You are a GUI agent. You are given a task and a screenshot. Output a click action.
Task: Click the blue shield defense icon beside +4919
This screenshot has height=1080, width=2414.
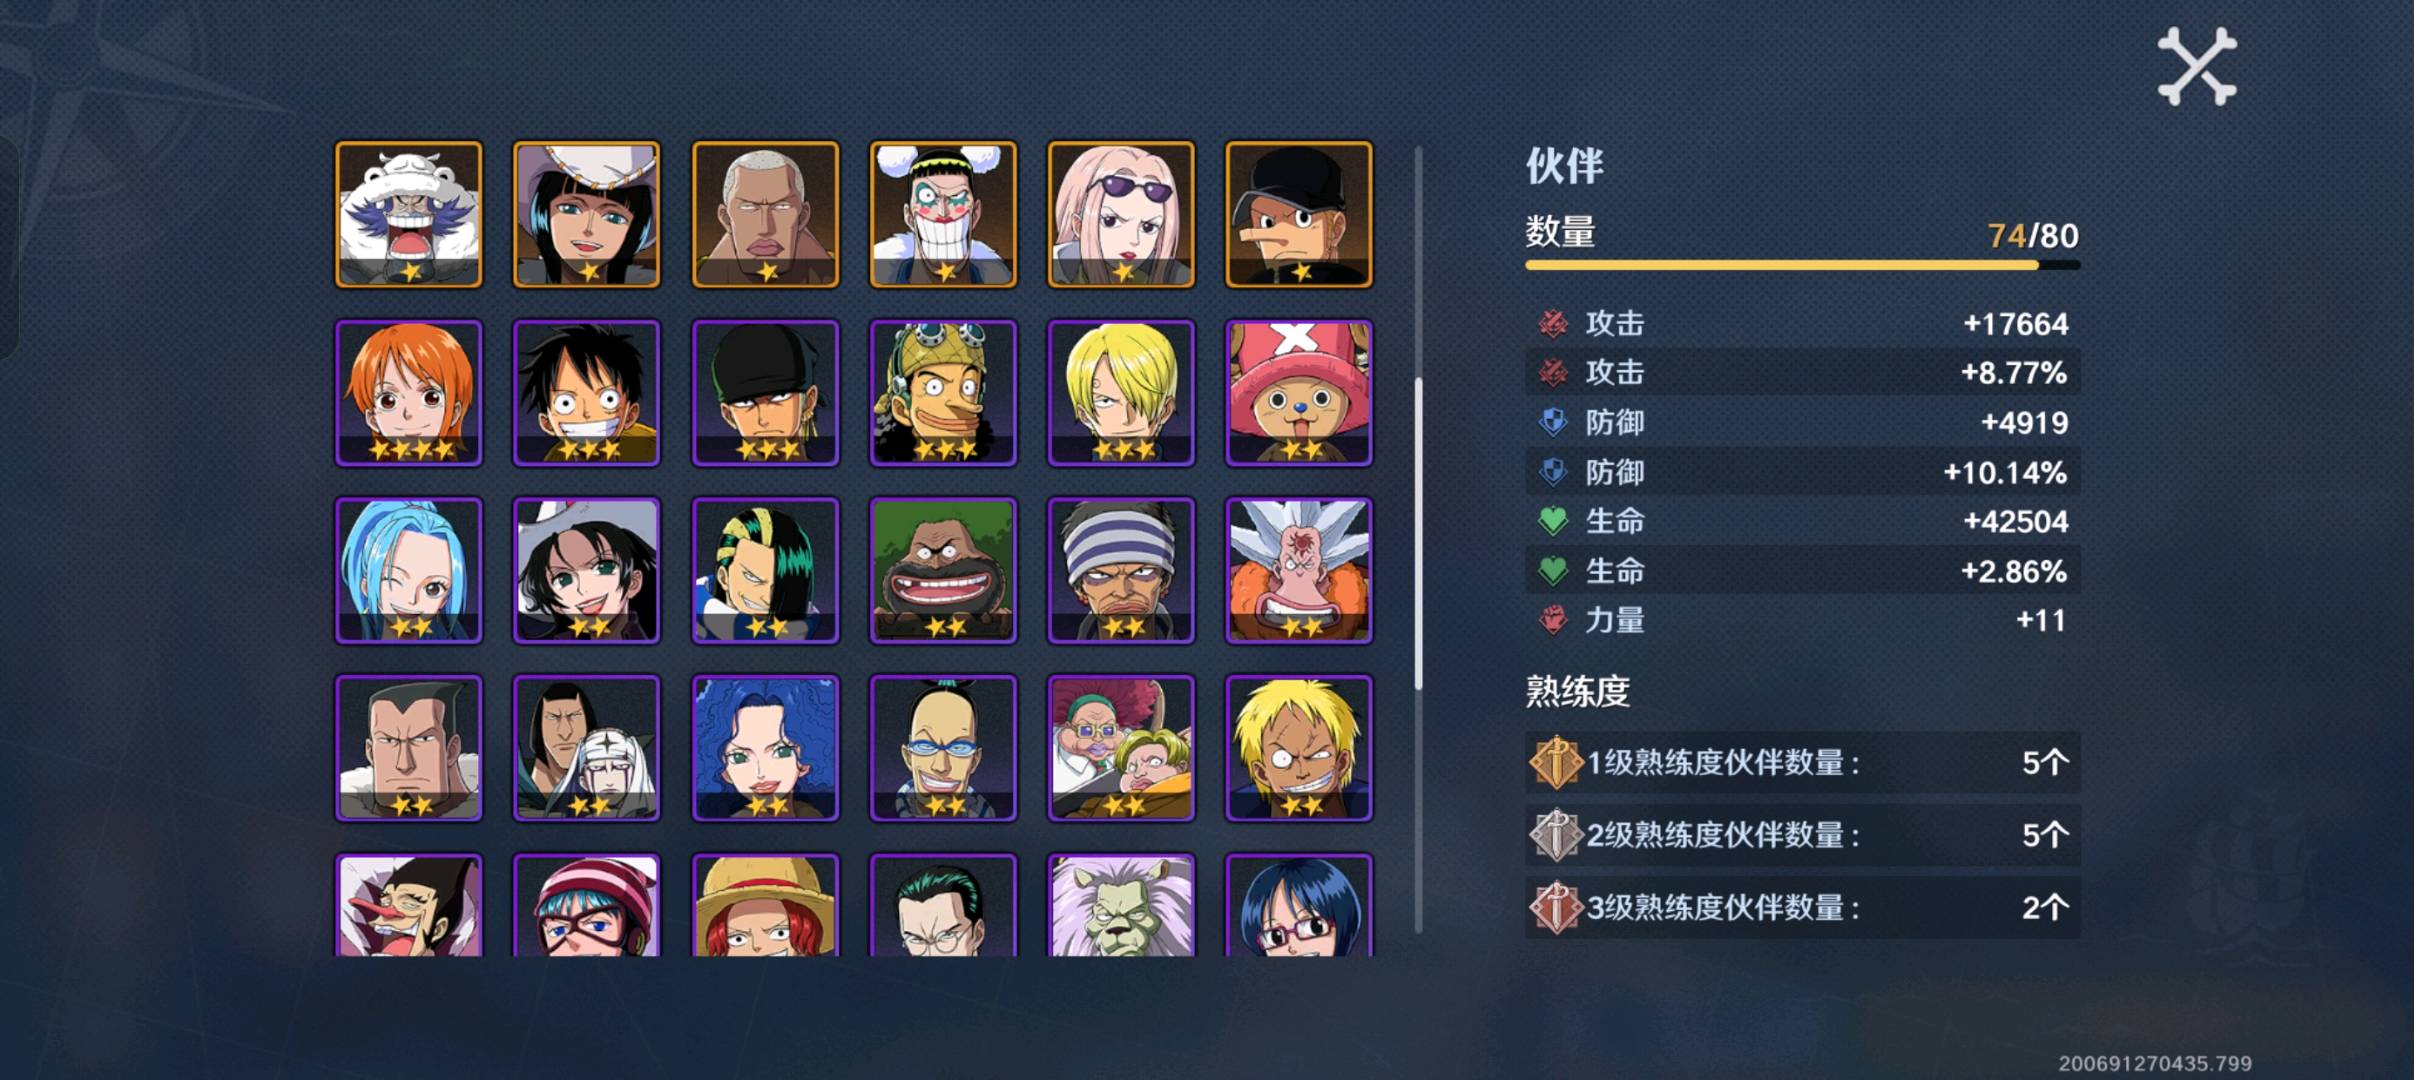click(1552, 422)
